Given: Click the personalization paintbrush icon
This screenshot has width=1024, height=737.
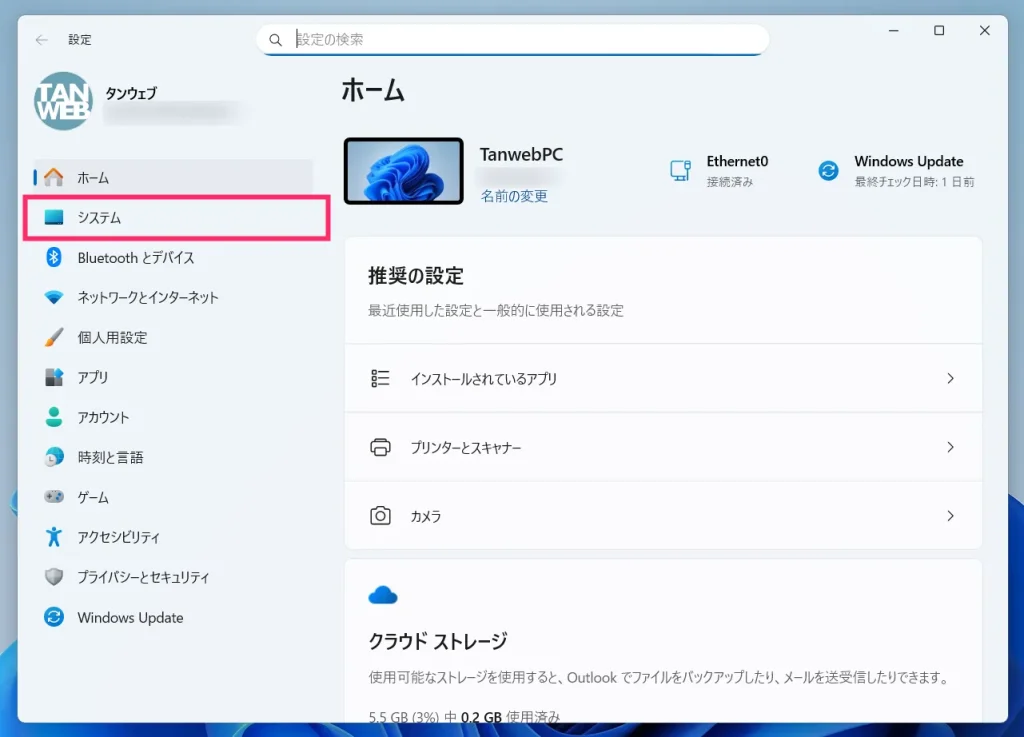Looking at the screenshot, I should pyautogui.click(x=54, y=337).
